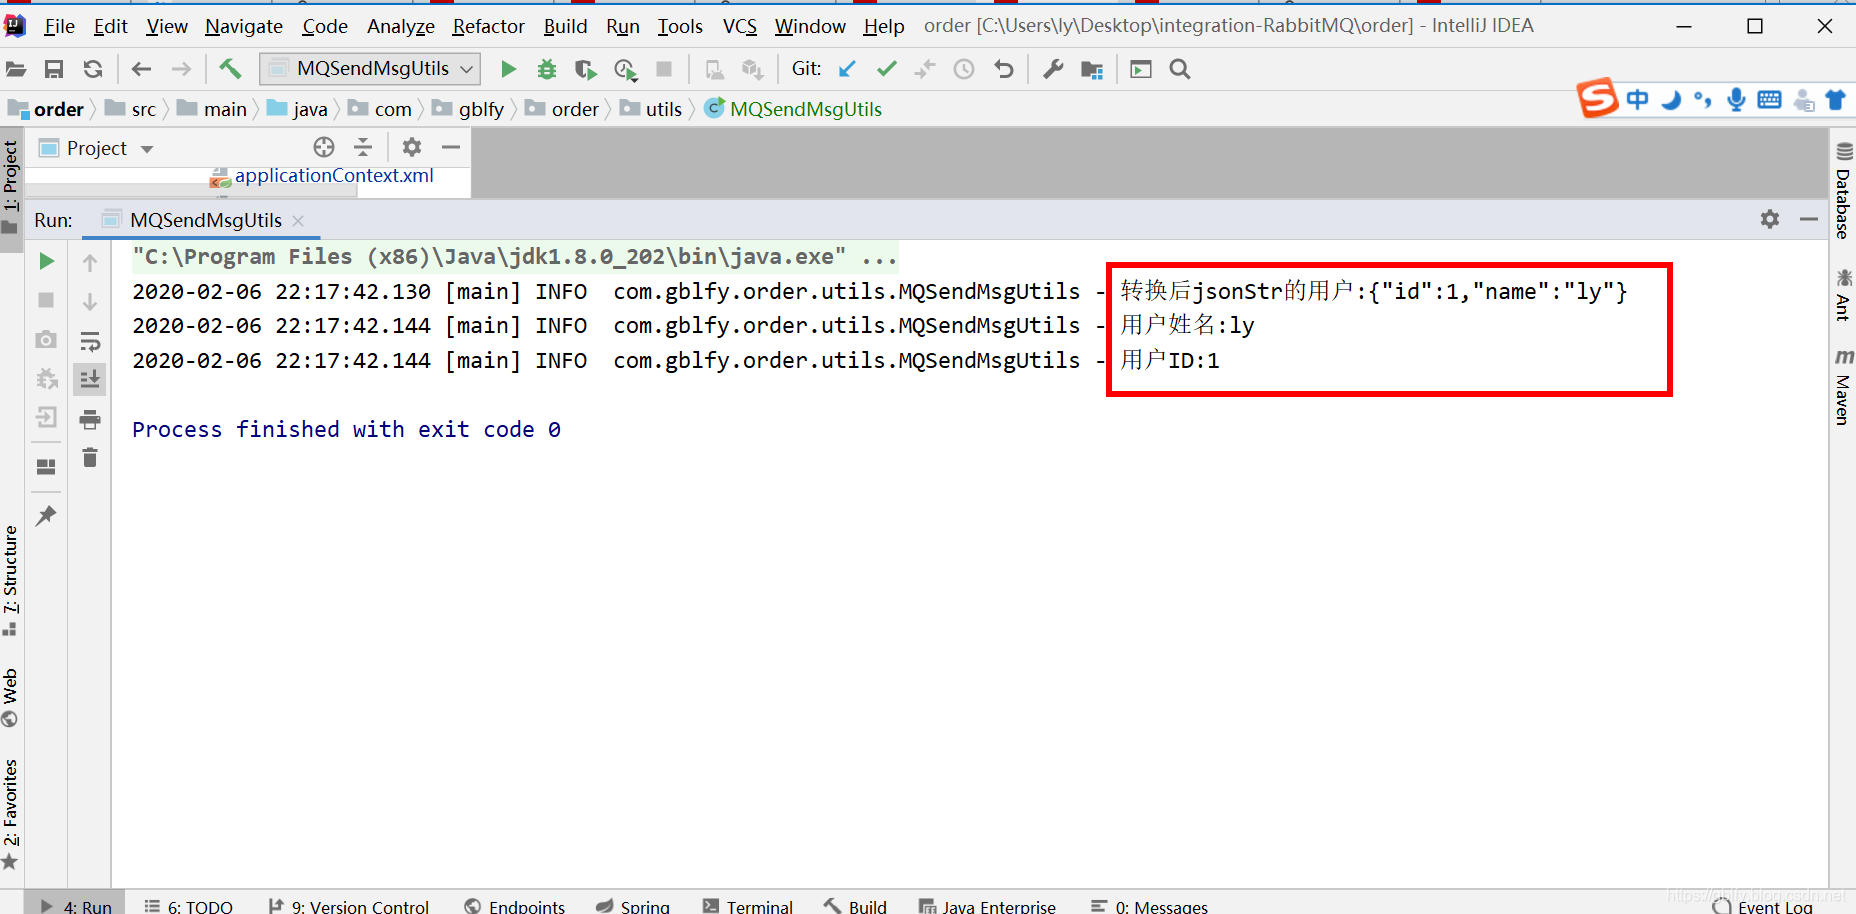Open the 9: Version Control tool window
The width and height of the screenshot is (1856, 914).
tap(348, 906)
